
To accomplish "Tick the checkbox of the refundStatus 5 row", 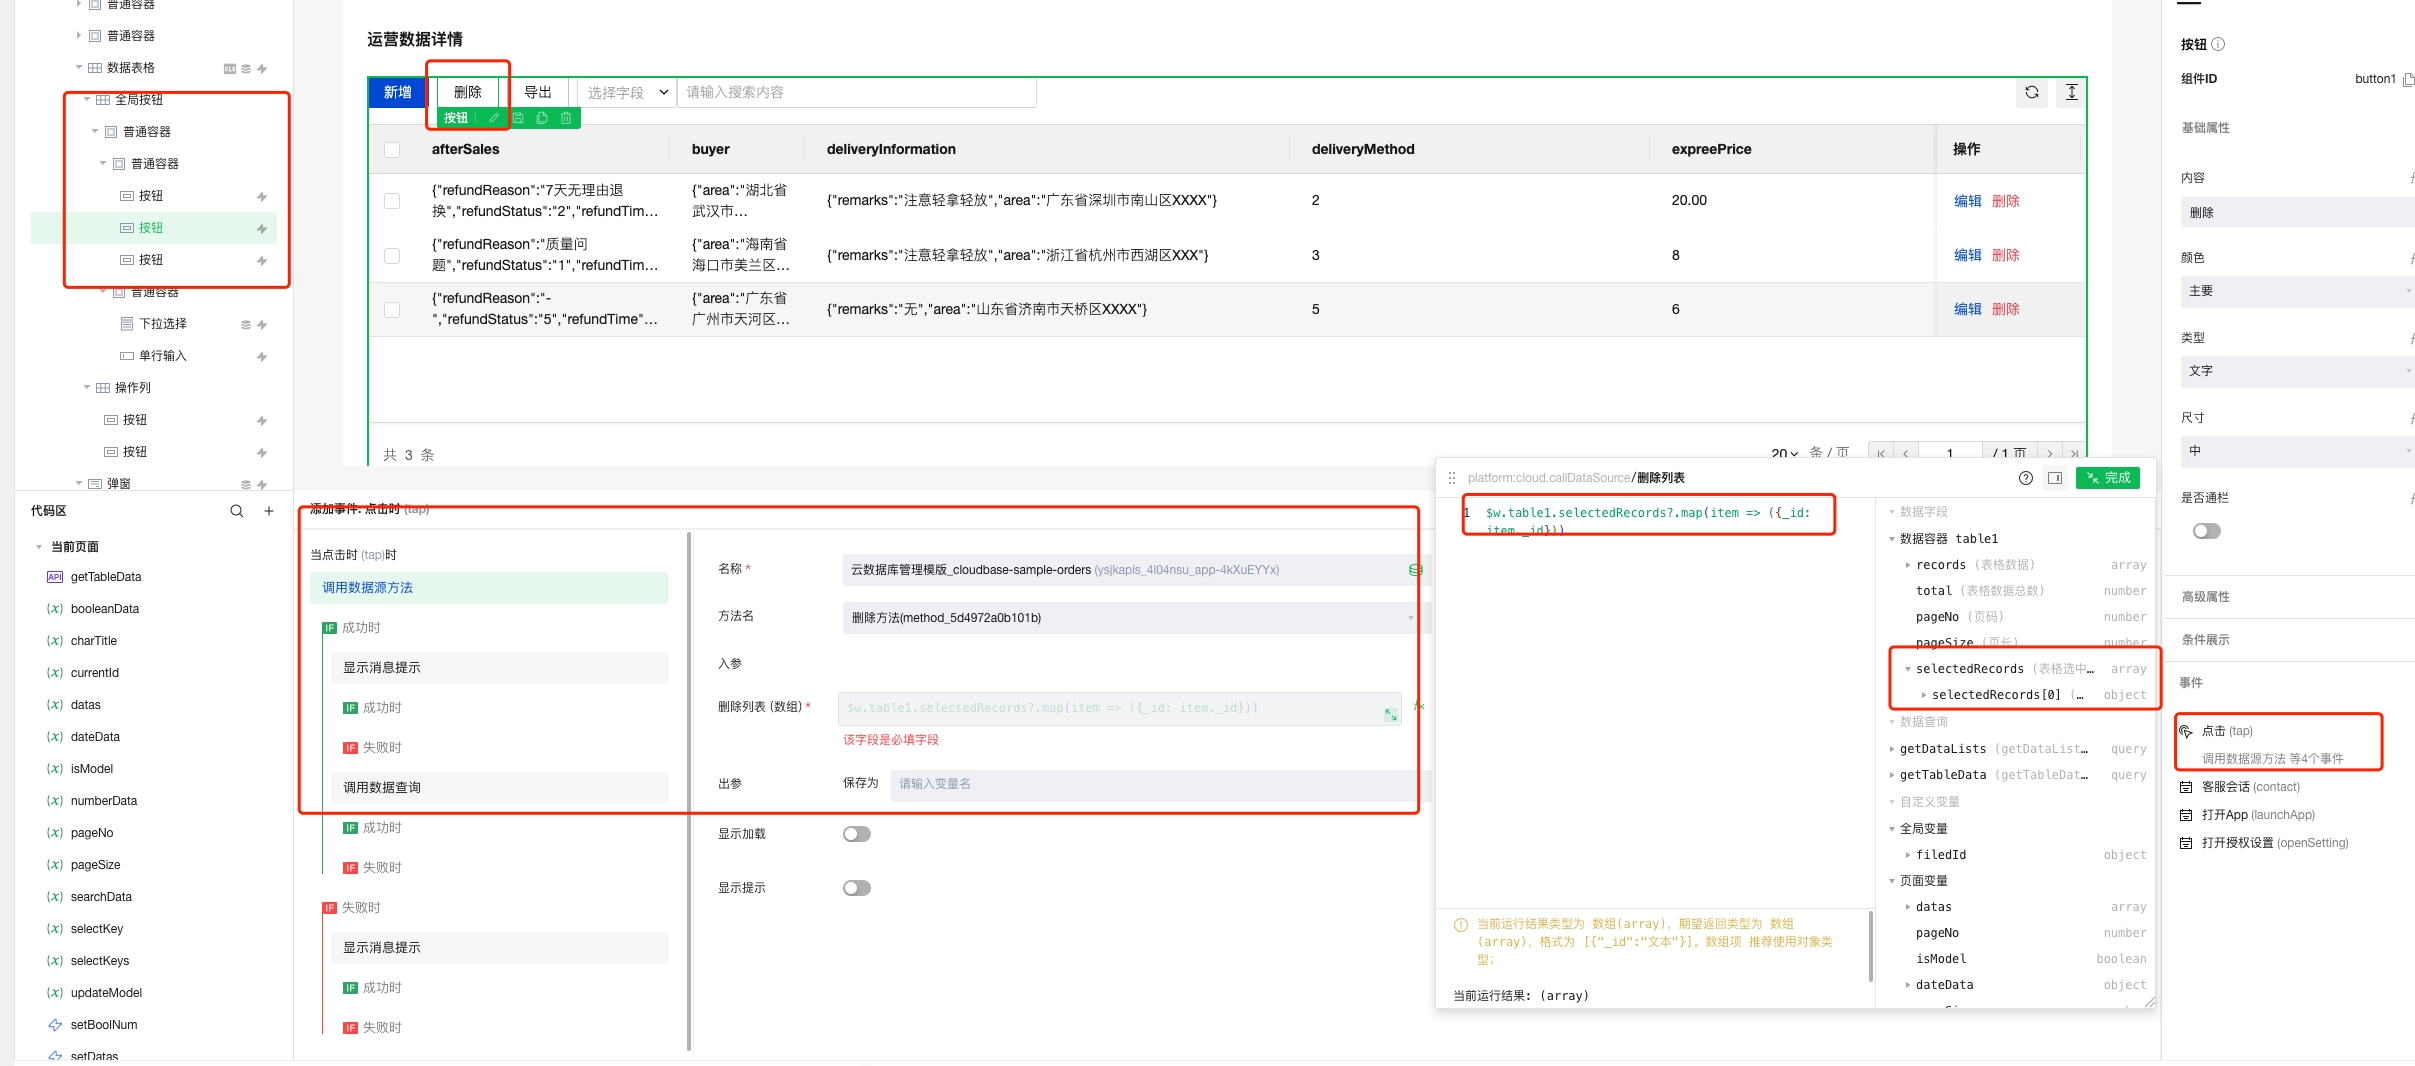I will click(392, 309).
